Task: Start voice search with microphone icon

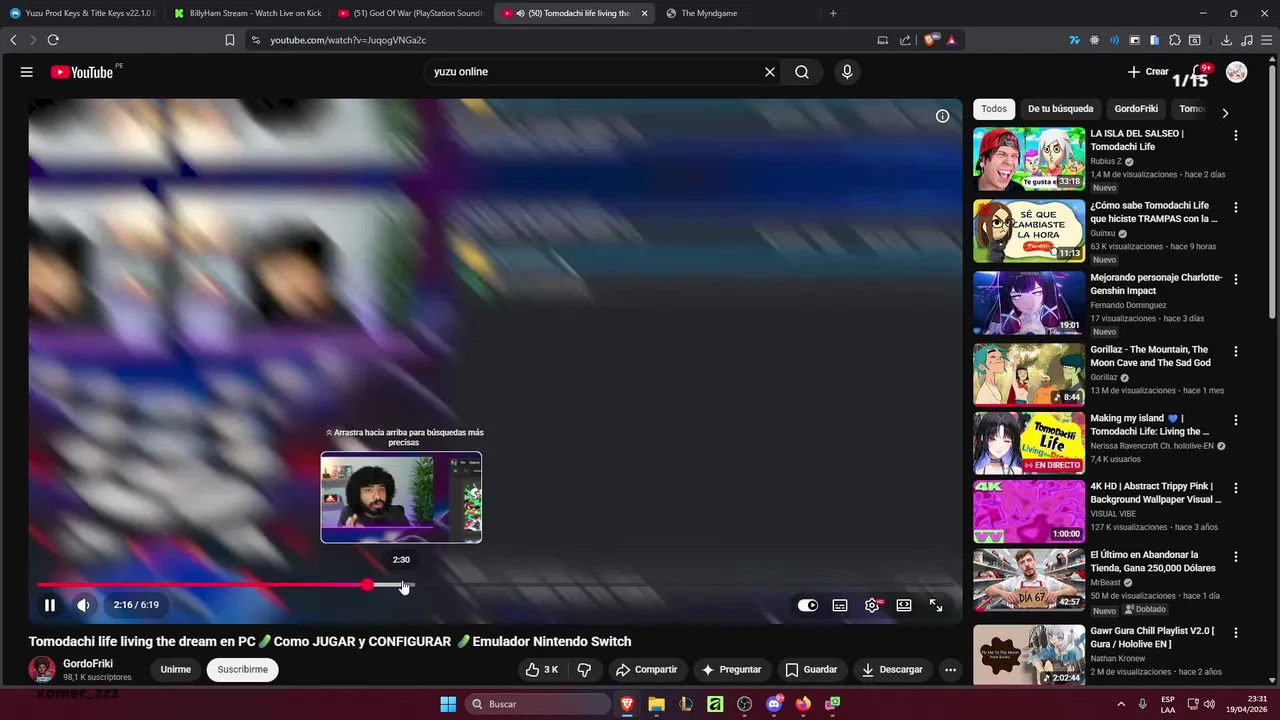Action: click(x=847, y=72)
